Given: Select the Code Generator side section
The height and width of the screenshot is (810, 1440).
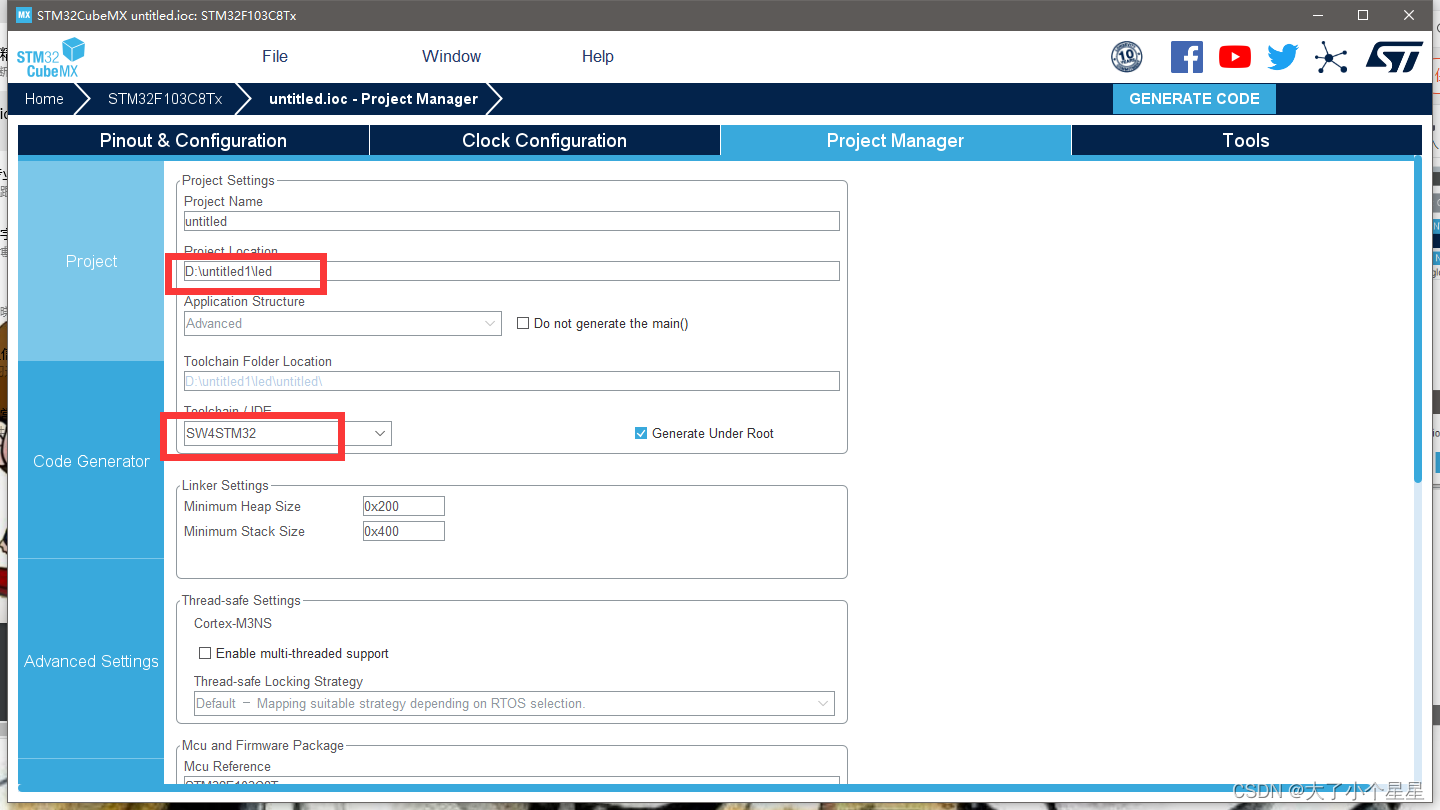Looking at the screenshot, I should 91,461.
